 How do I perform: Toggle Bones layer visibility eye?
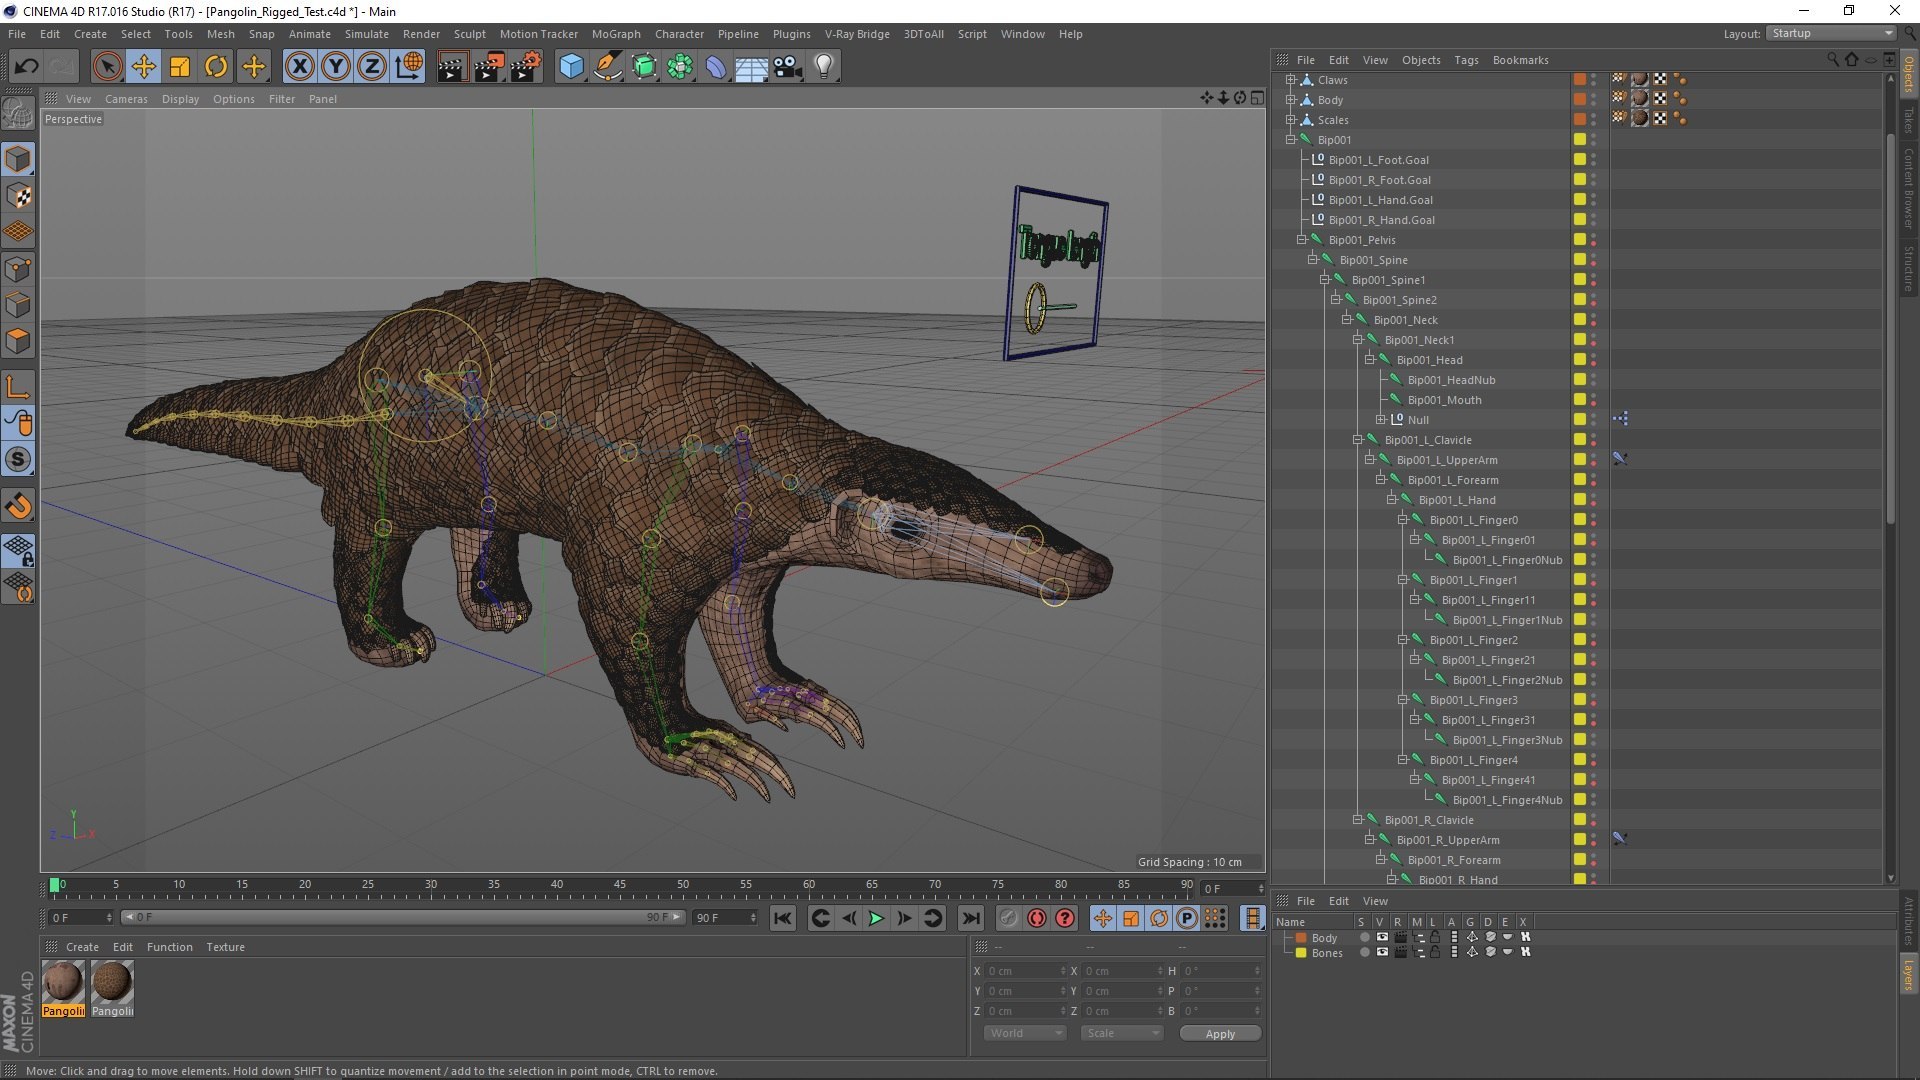[1382, 952]
